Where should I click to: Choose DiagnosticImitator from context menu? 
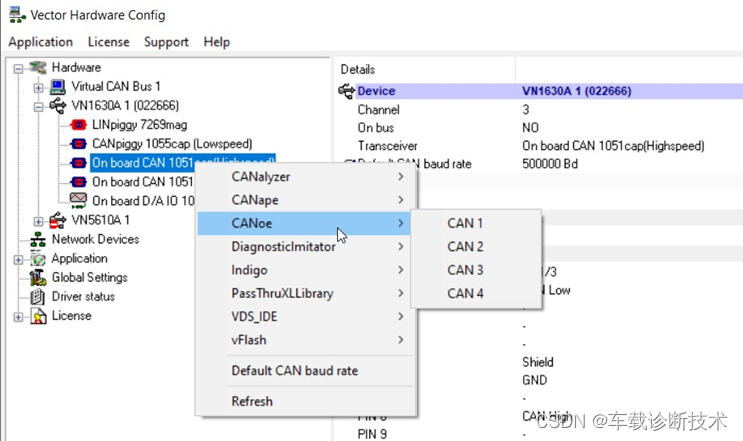point(306,246)
